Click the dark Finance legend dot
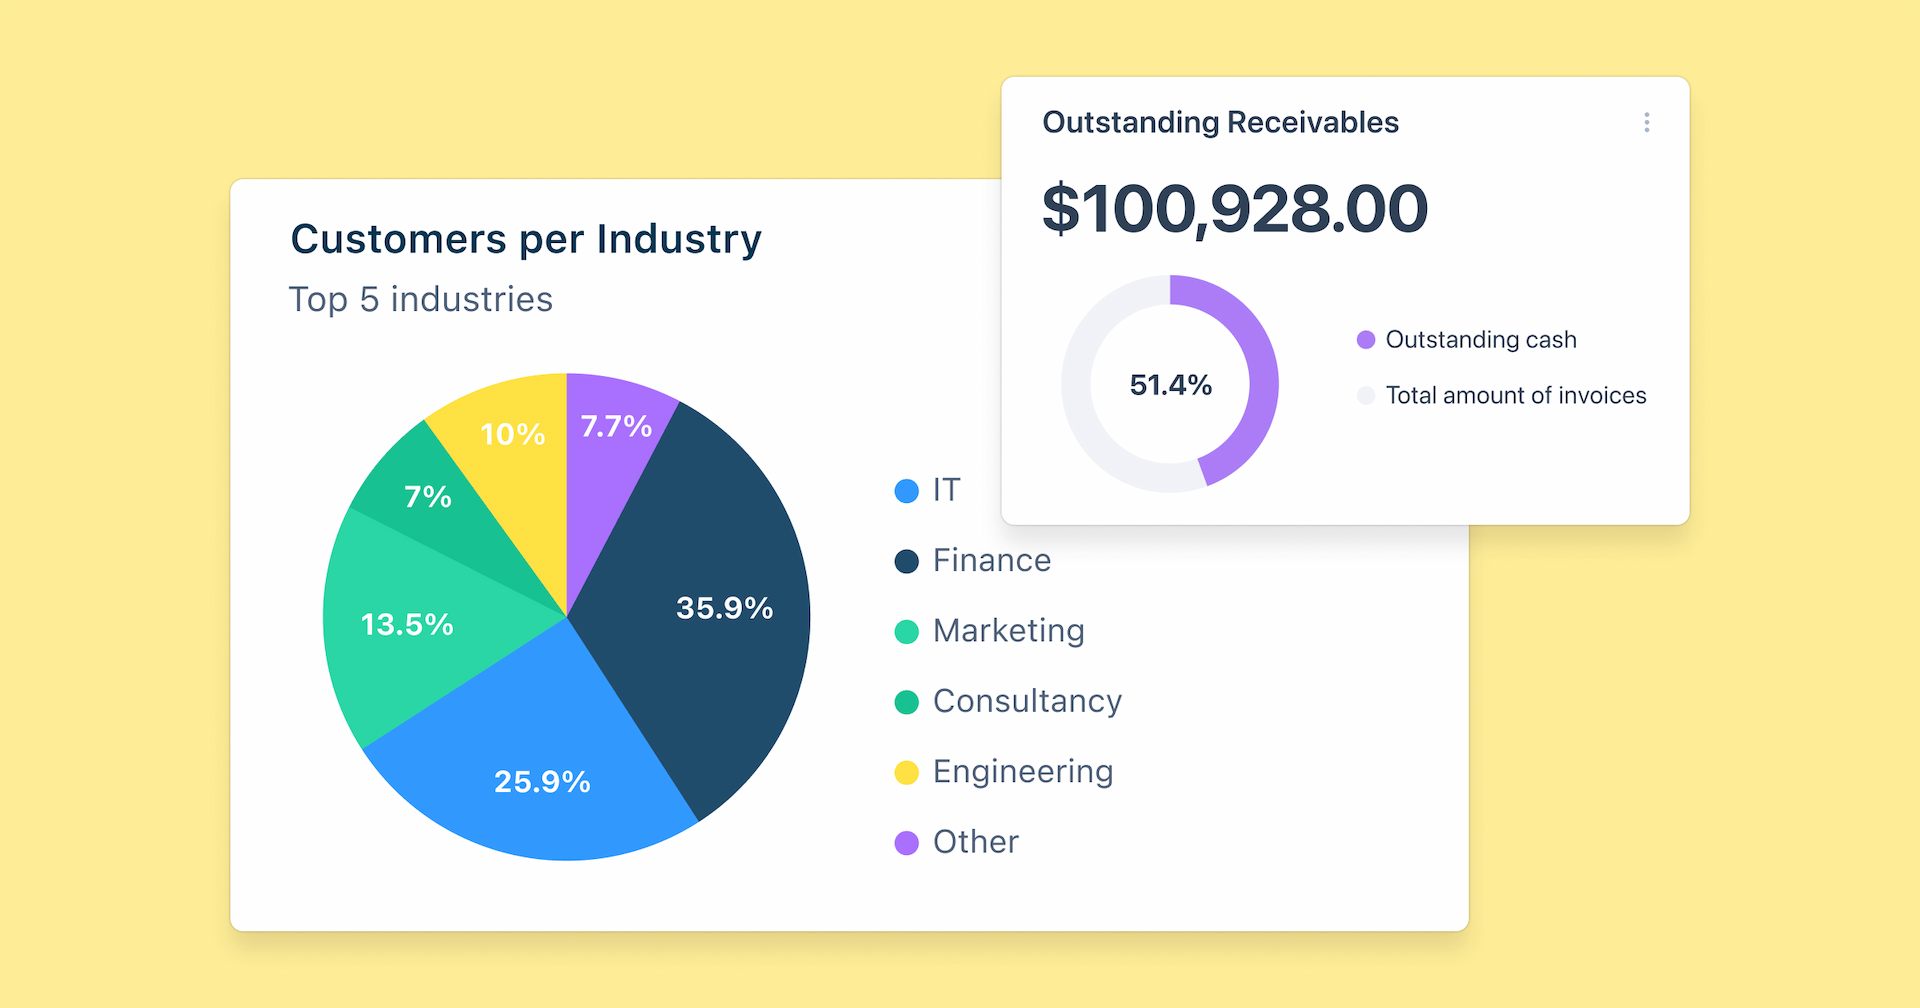This screenshot has height=1008, width=1920. (906, 561)
